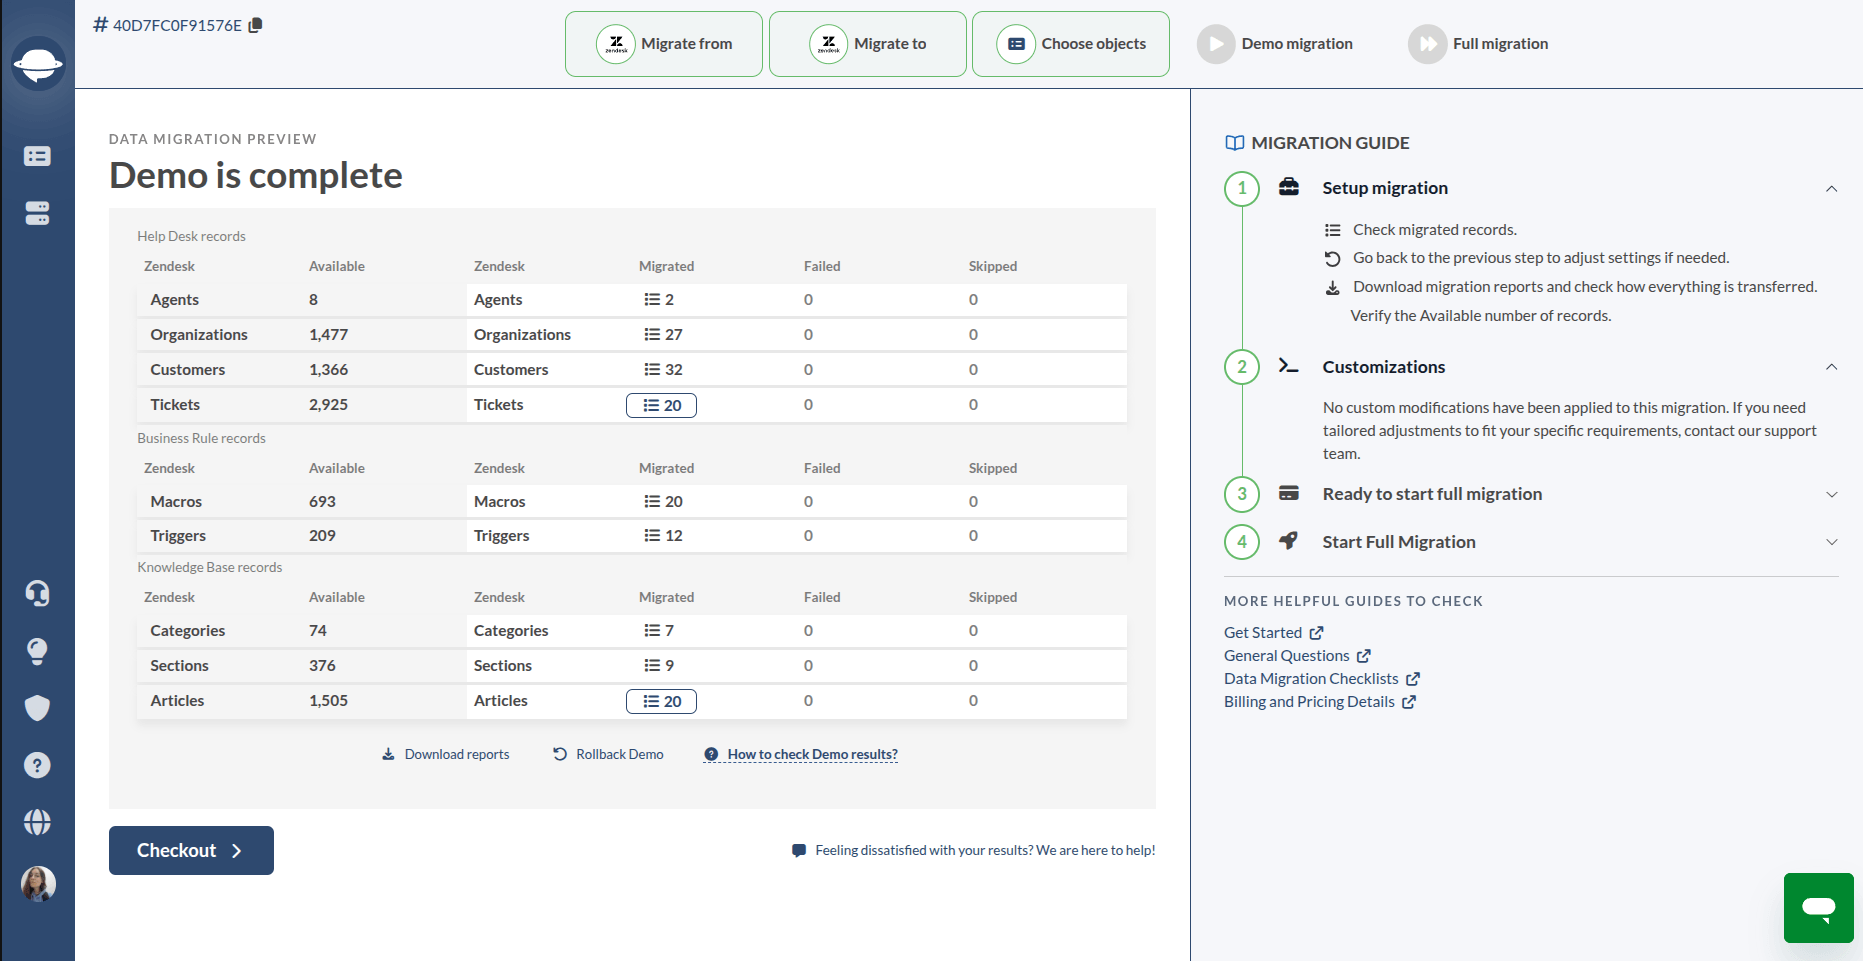Viewport: 1863px width, 961px height.
Task: View the 20 migrated Articles
Action: [661, 701]
